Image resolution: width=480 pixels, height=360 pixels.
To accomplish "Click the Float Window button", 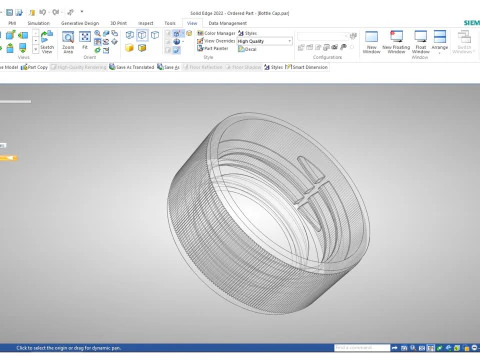I will click(x=421, y=42).
